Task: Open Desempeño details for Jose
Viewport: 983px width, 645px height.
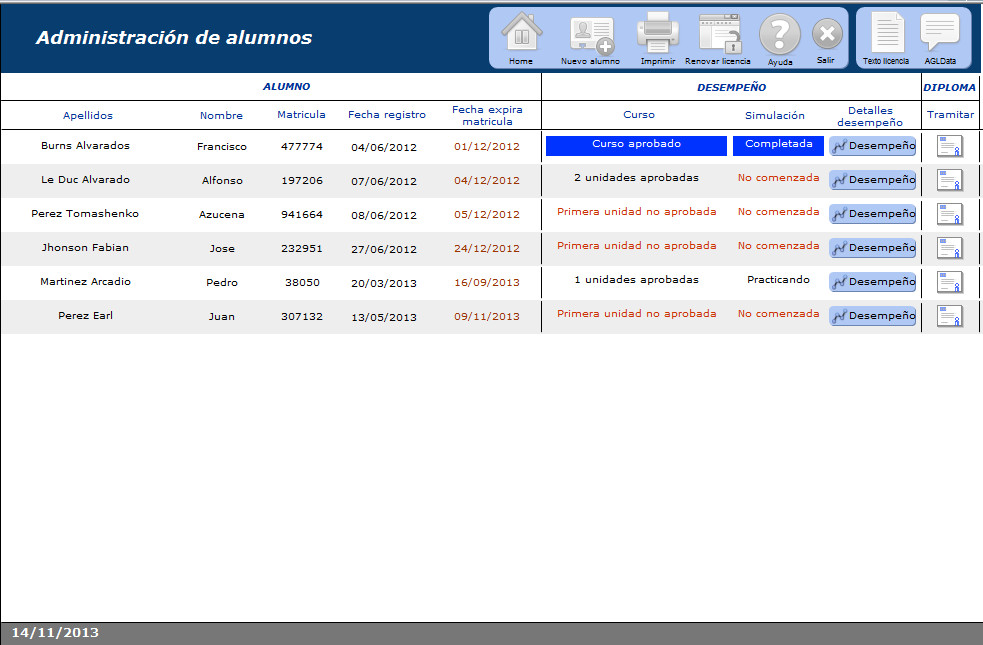Action: tap(873, 248)
